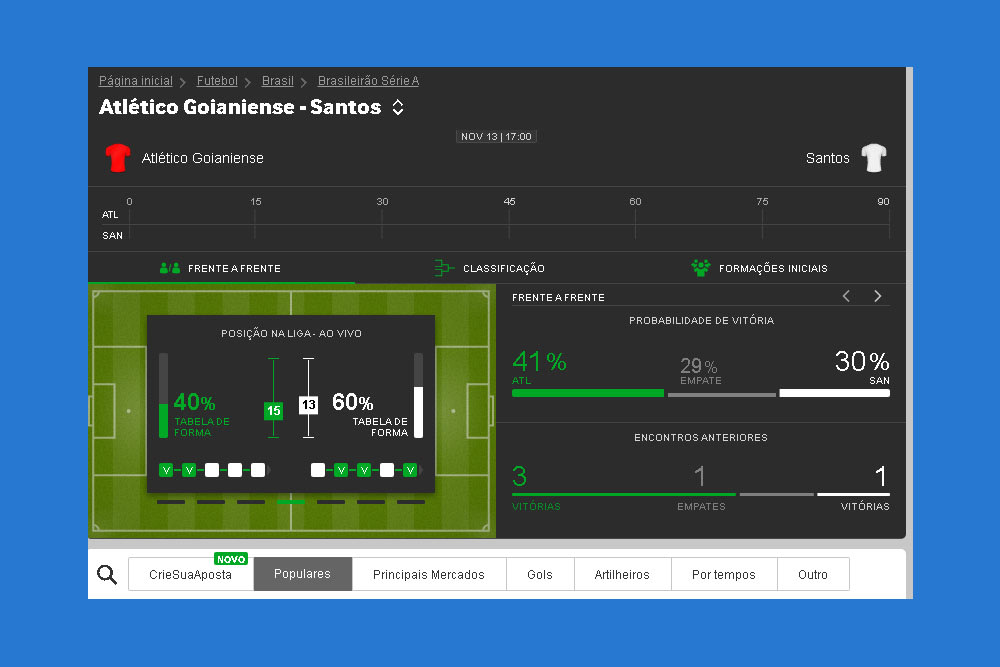This screenshot has height=667, width=1000.
Task: Select the Populares markets tab
Action: [x=302, y=574]
